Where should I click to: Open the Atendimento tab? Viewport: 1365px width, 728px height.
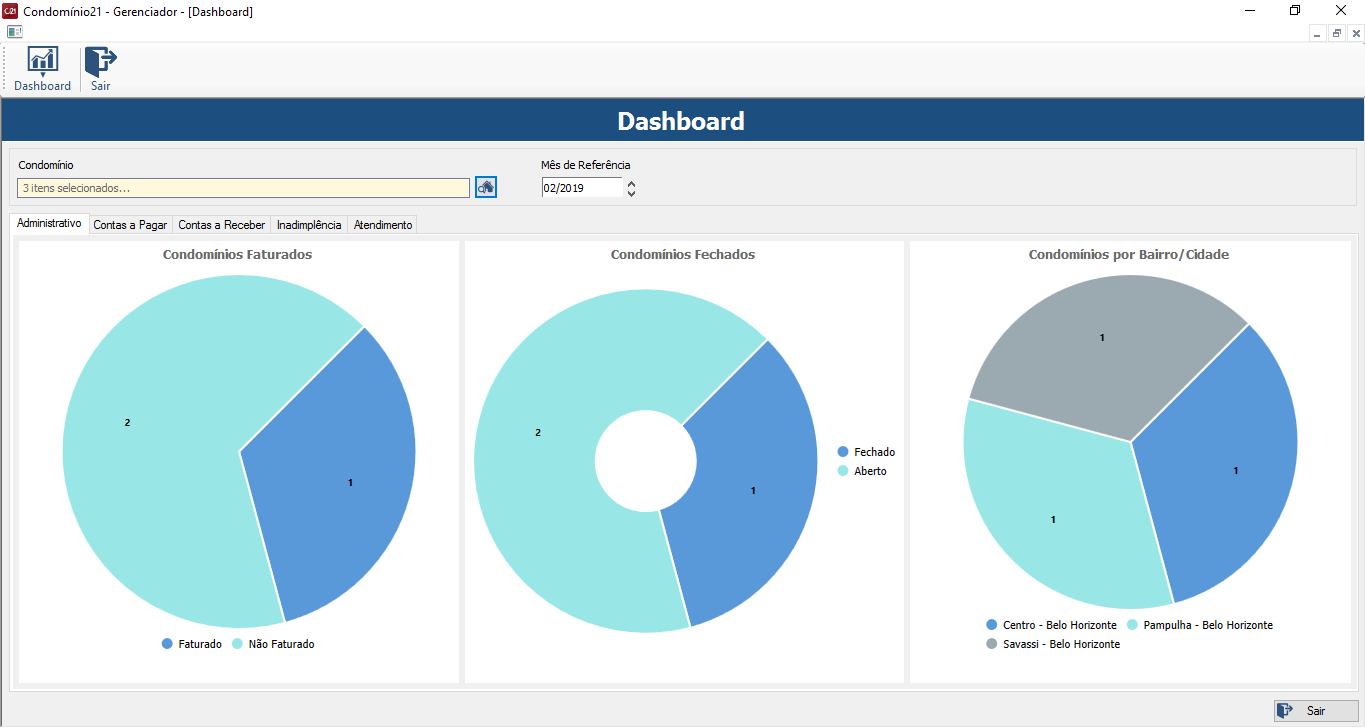tap(383, 225)
